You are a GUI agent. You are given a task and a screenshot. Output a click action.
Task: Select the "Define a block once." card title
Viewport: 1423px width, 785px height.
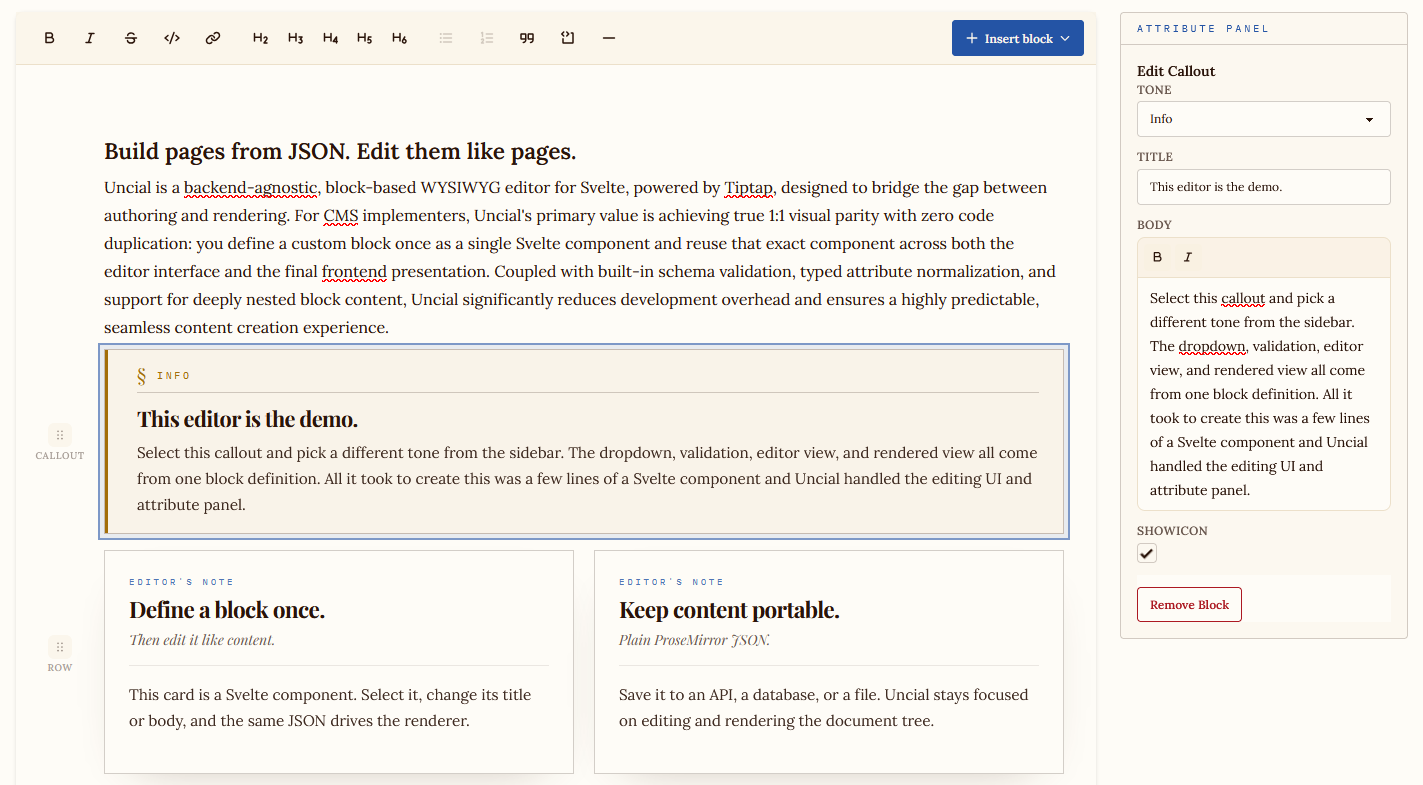coord(227,610)
